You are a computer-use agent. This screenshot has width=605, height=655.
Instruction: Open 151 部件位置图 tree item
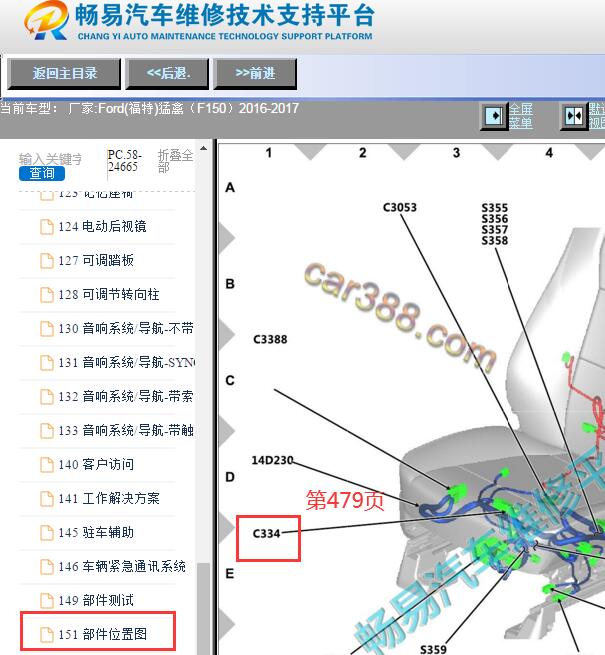pos(102,634)
